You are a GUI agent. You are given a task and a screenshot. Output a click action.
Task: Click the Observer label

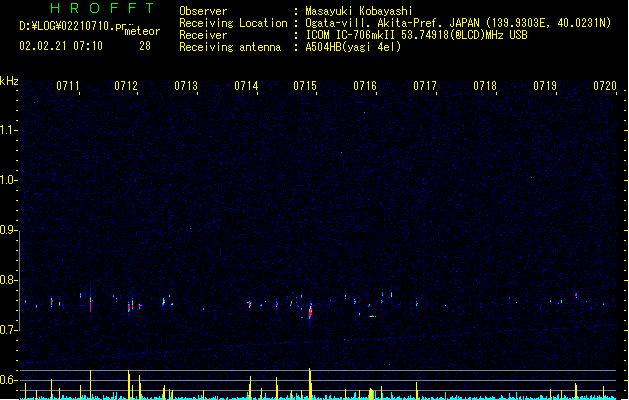[203, 11]
